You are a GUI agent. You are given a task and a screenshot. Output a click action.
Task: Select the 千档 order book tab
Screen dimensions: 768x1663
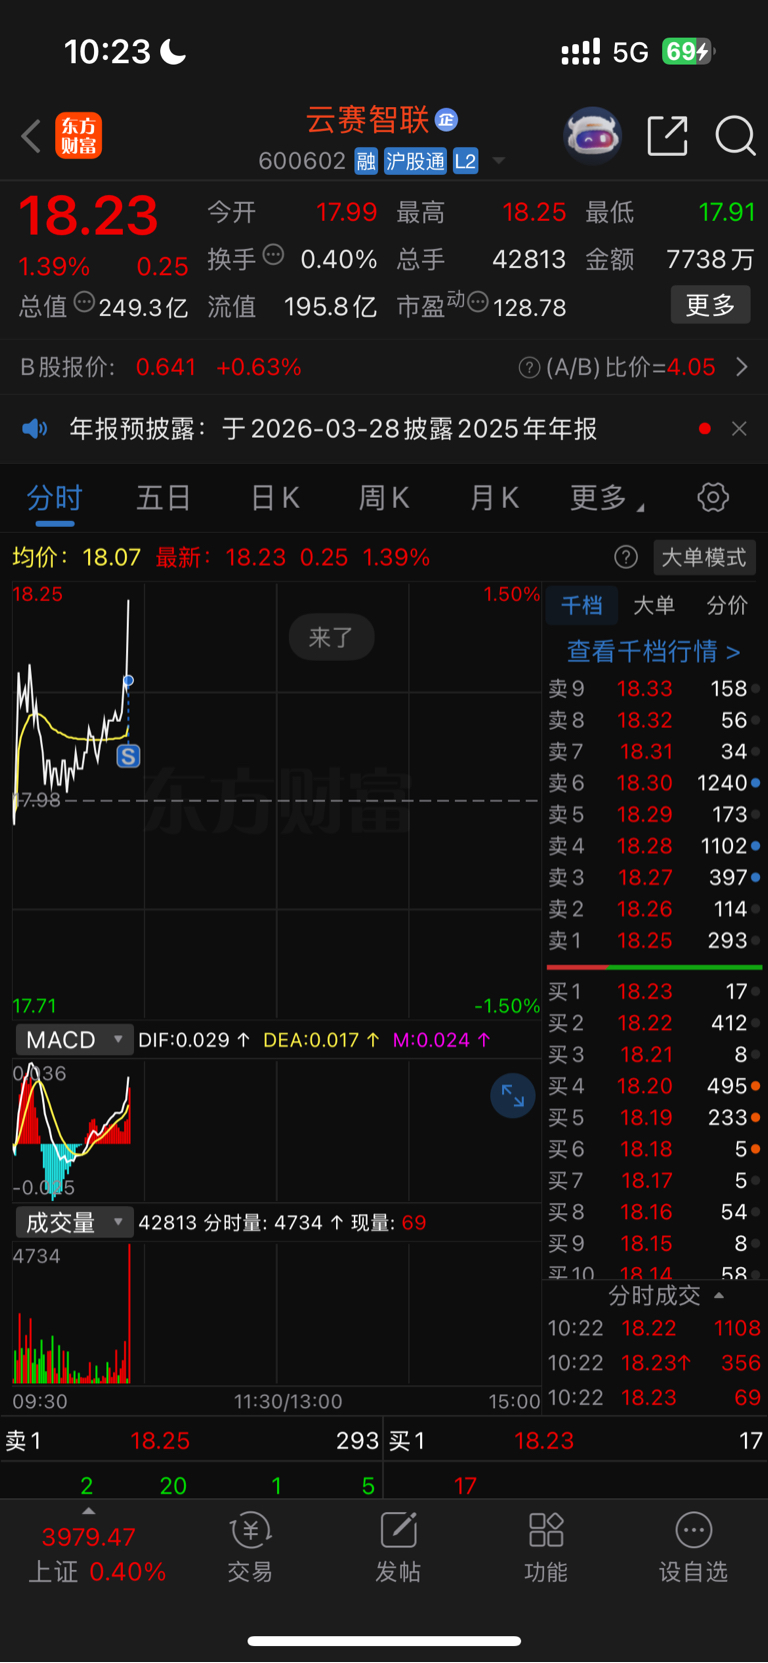click(581, 605)
